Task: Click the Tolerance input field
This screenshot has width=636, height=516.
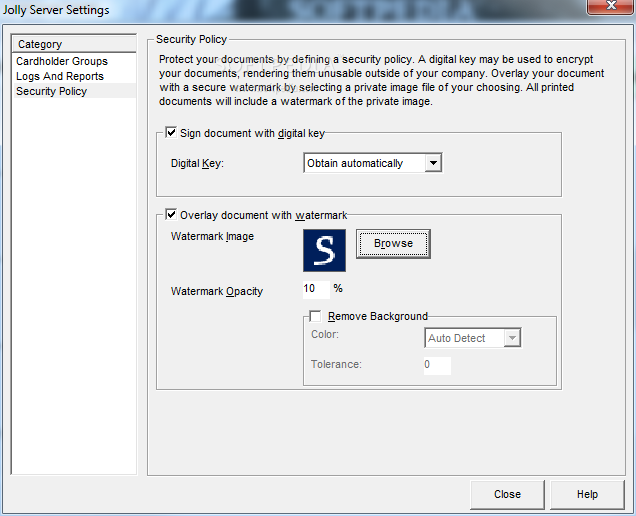Action: pos(437,365)
